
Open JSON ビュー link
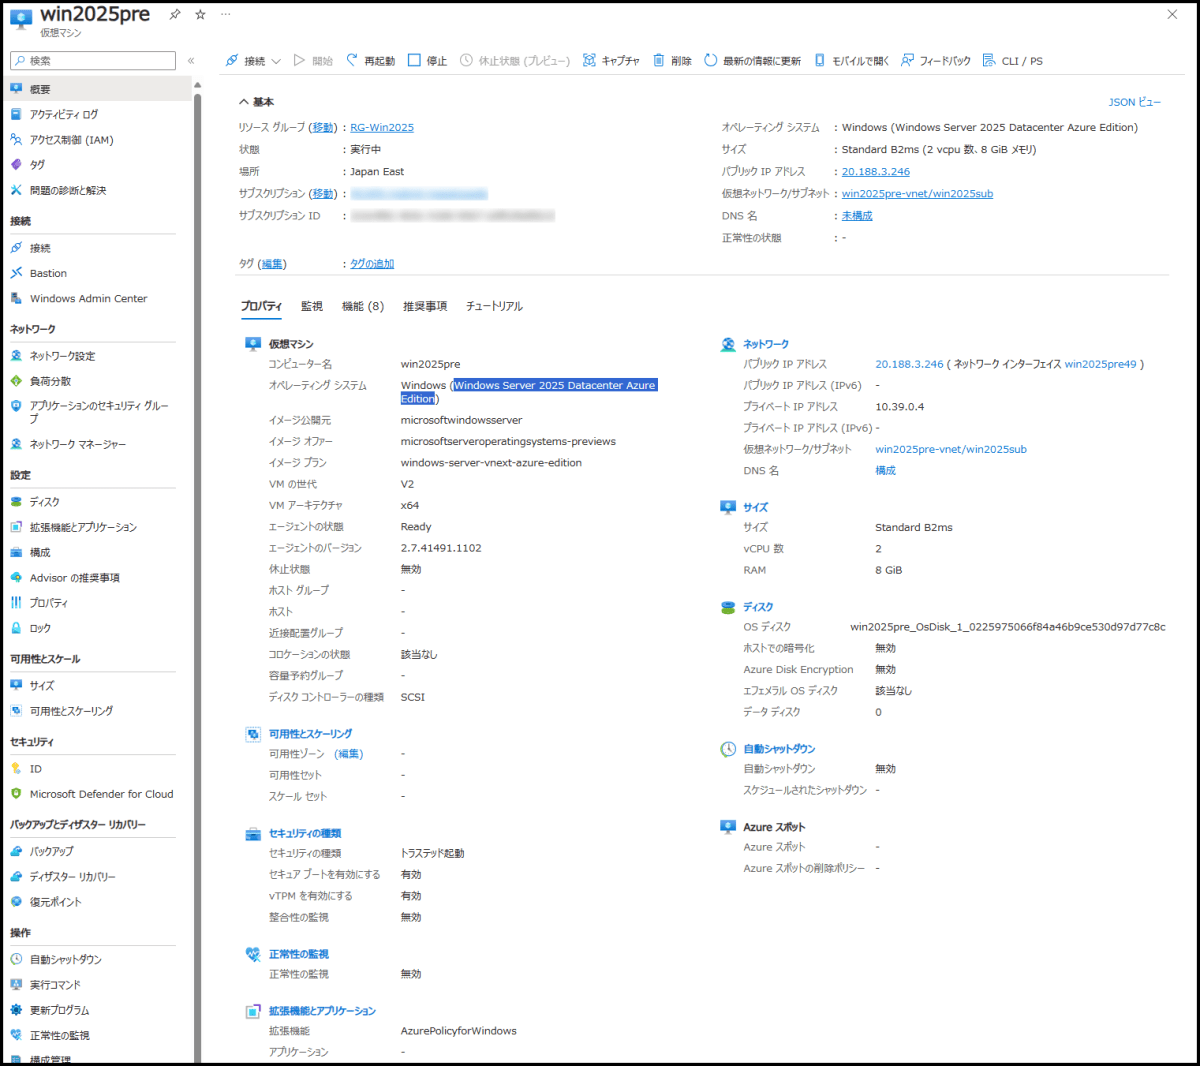point(1134,102)
